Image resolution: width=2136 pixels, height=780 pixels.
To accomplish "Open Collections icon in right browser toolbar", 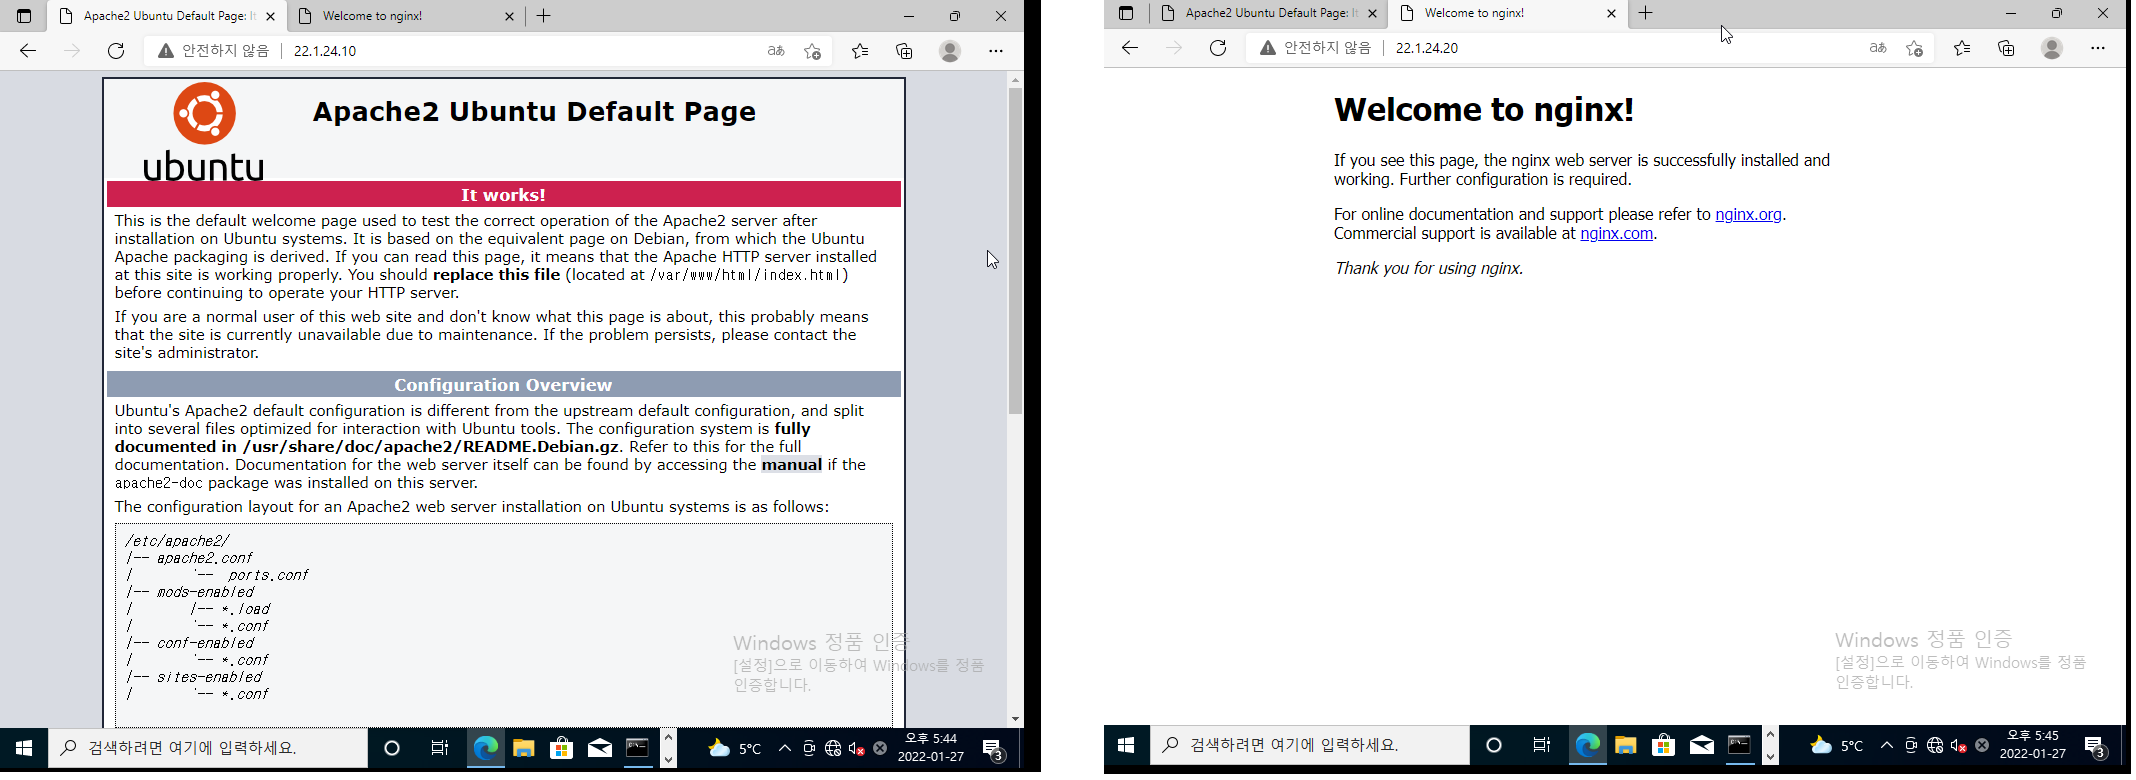I will 2006,48.
